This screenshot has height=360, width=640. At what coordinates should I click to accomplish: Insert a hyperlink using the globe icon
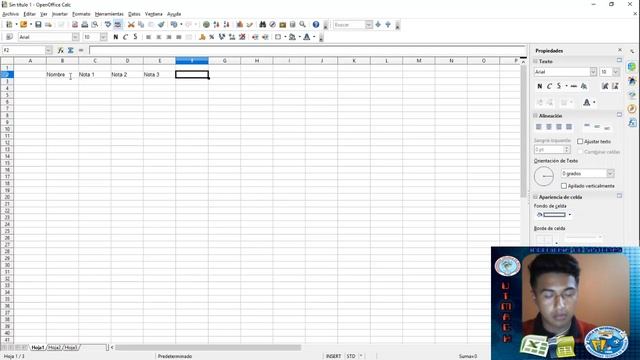tap(206, 24)
